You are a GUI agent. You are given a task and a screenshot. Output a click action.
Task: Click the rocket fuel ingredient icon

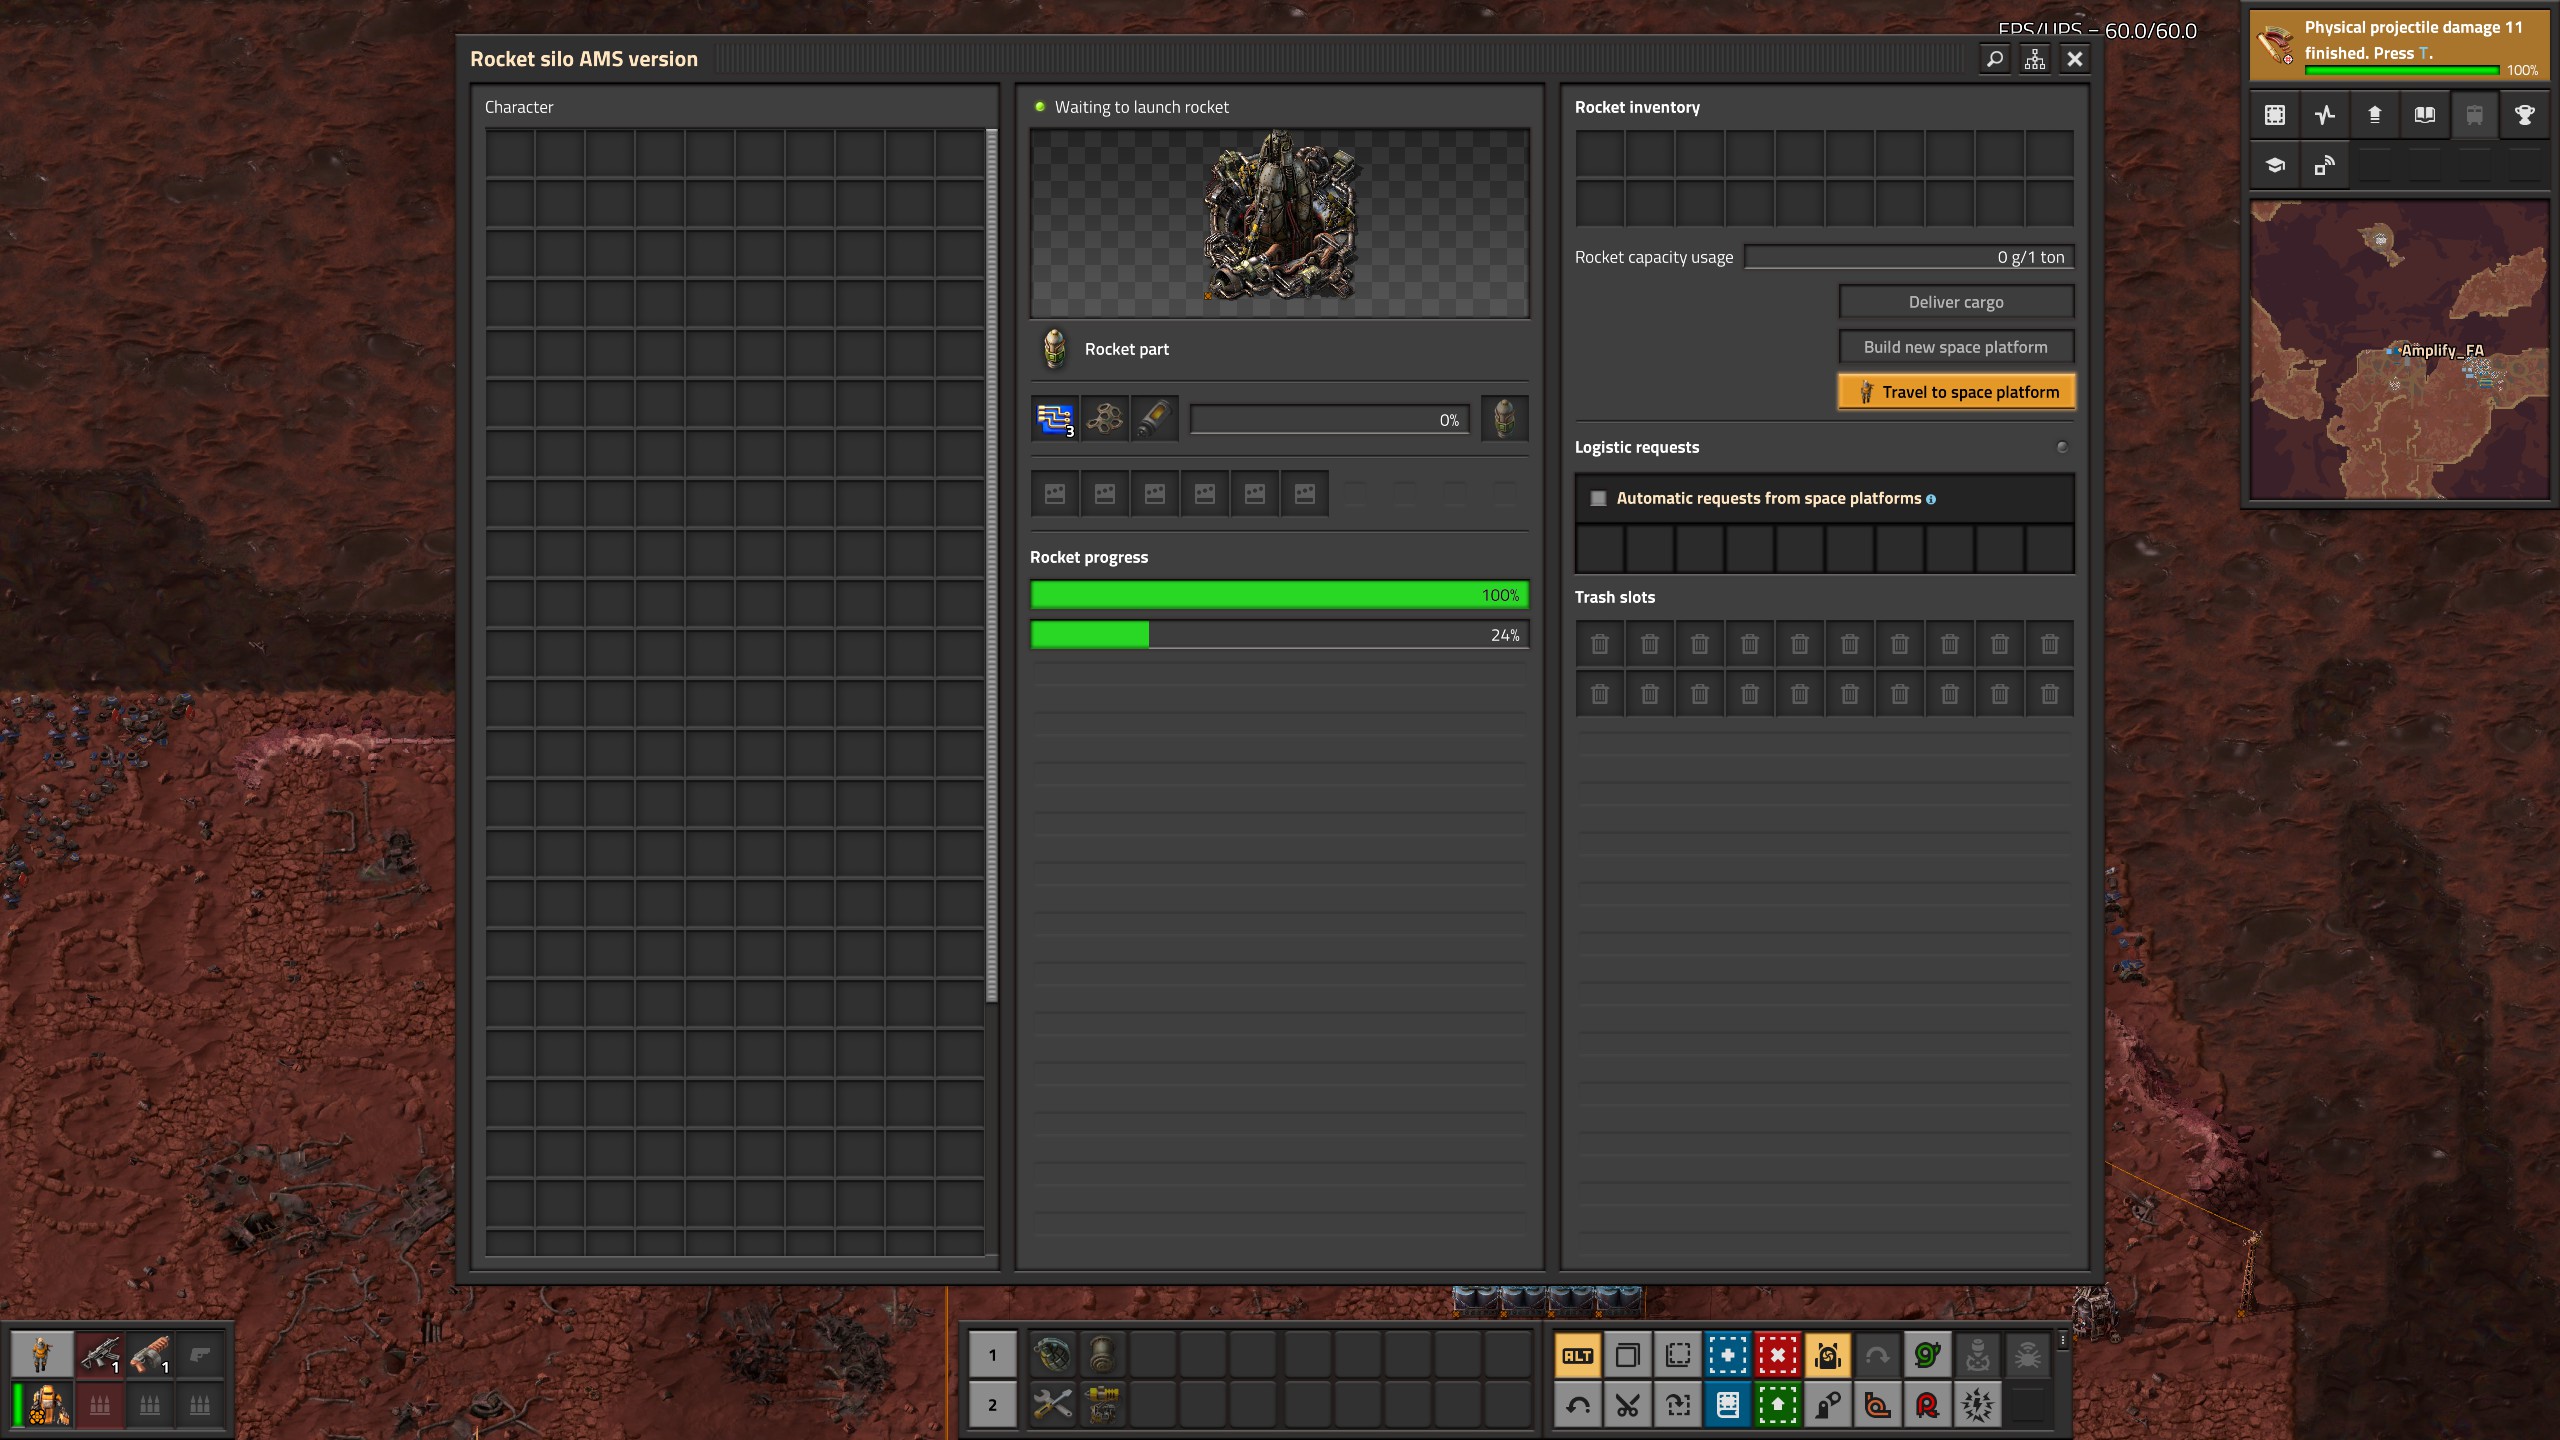(x=1154, y=418)
